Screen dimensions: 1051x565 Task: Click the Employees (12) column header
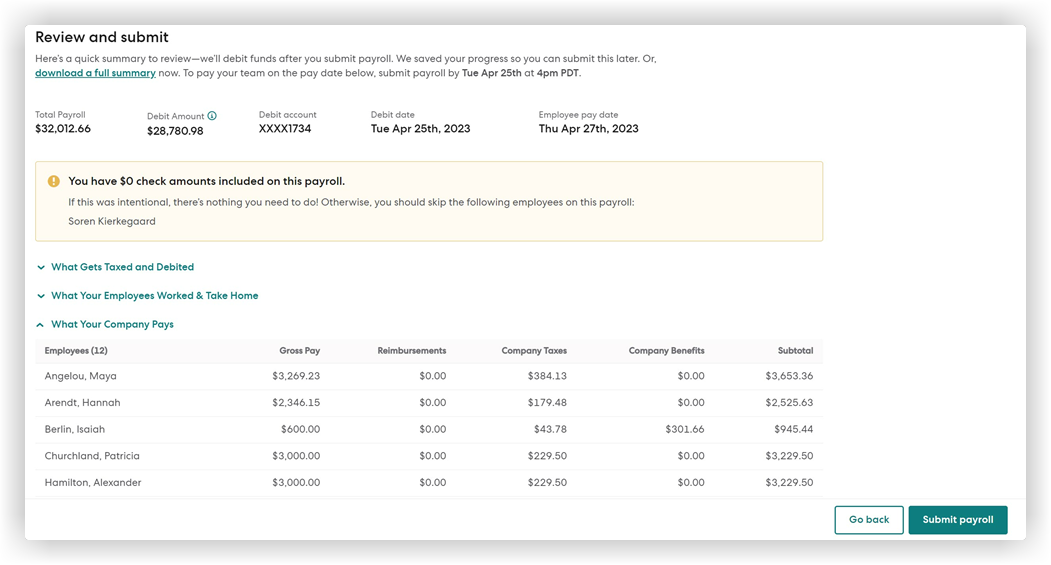click(76, 351)
